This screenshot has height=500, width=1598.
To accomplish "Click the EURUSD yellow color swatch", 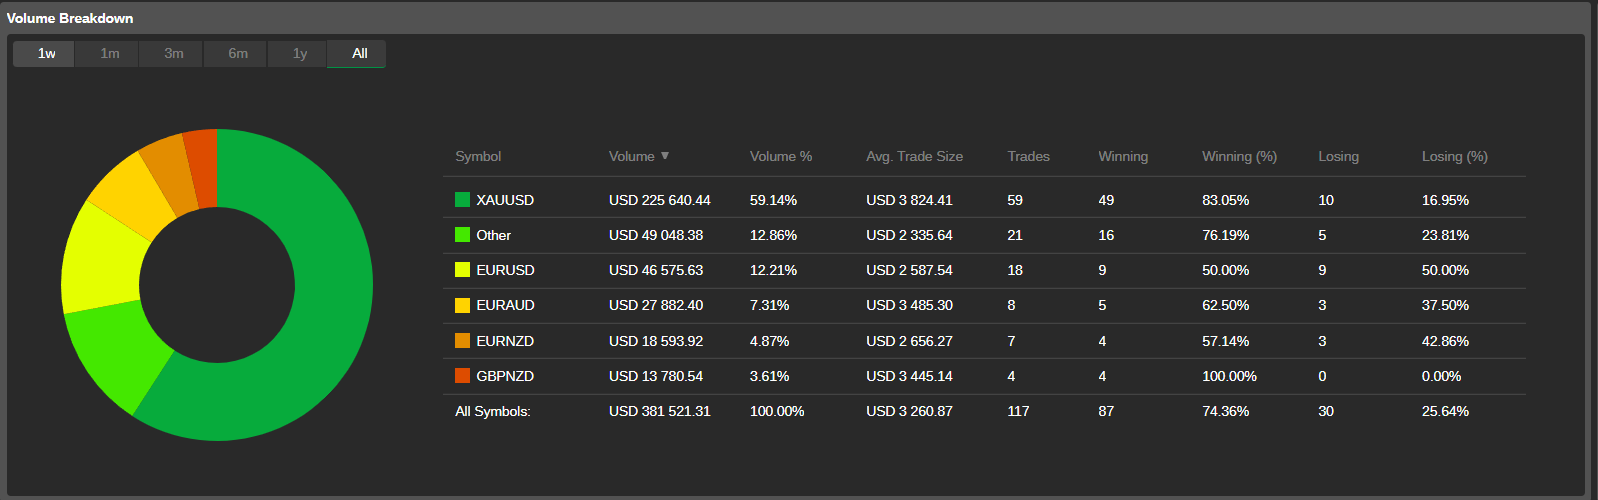I will click(462, 270).
